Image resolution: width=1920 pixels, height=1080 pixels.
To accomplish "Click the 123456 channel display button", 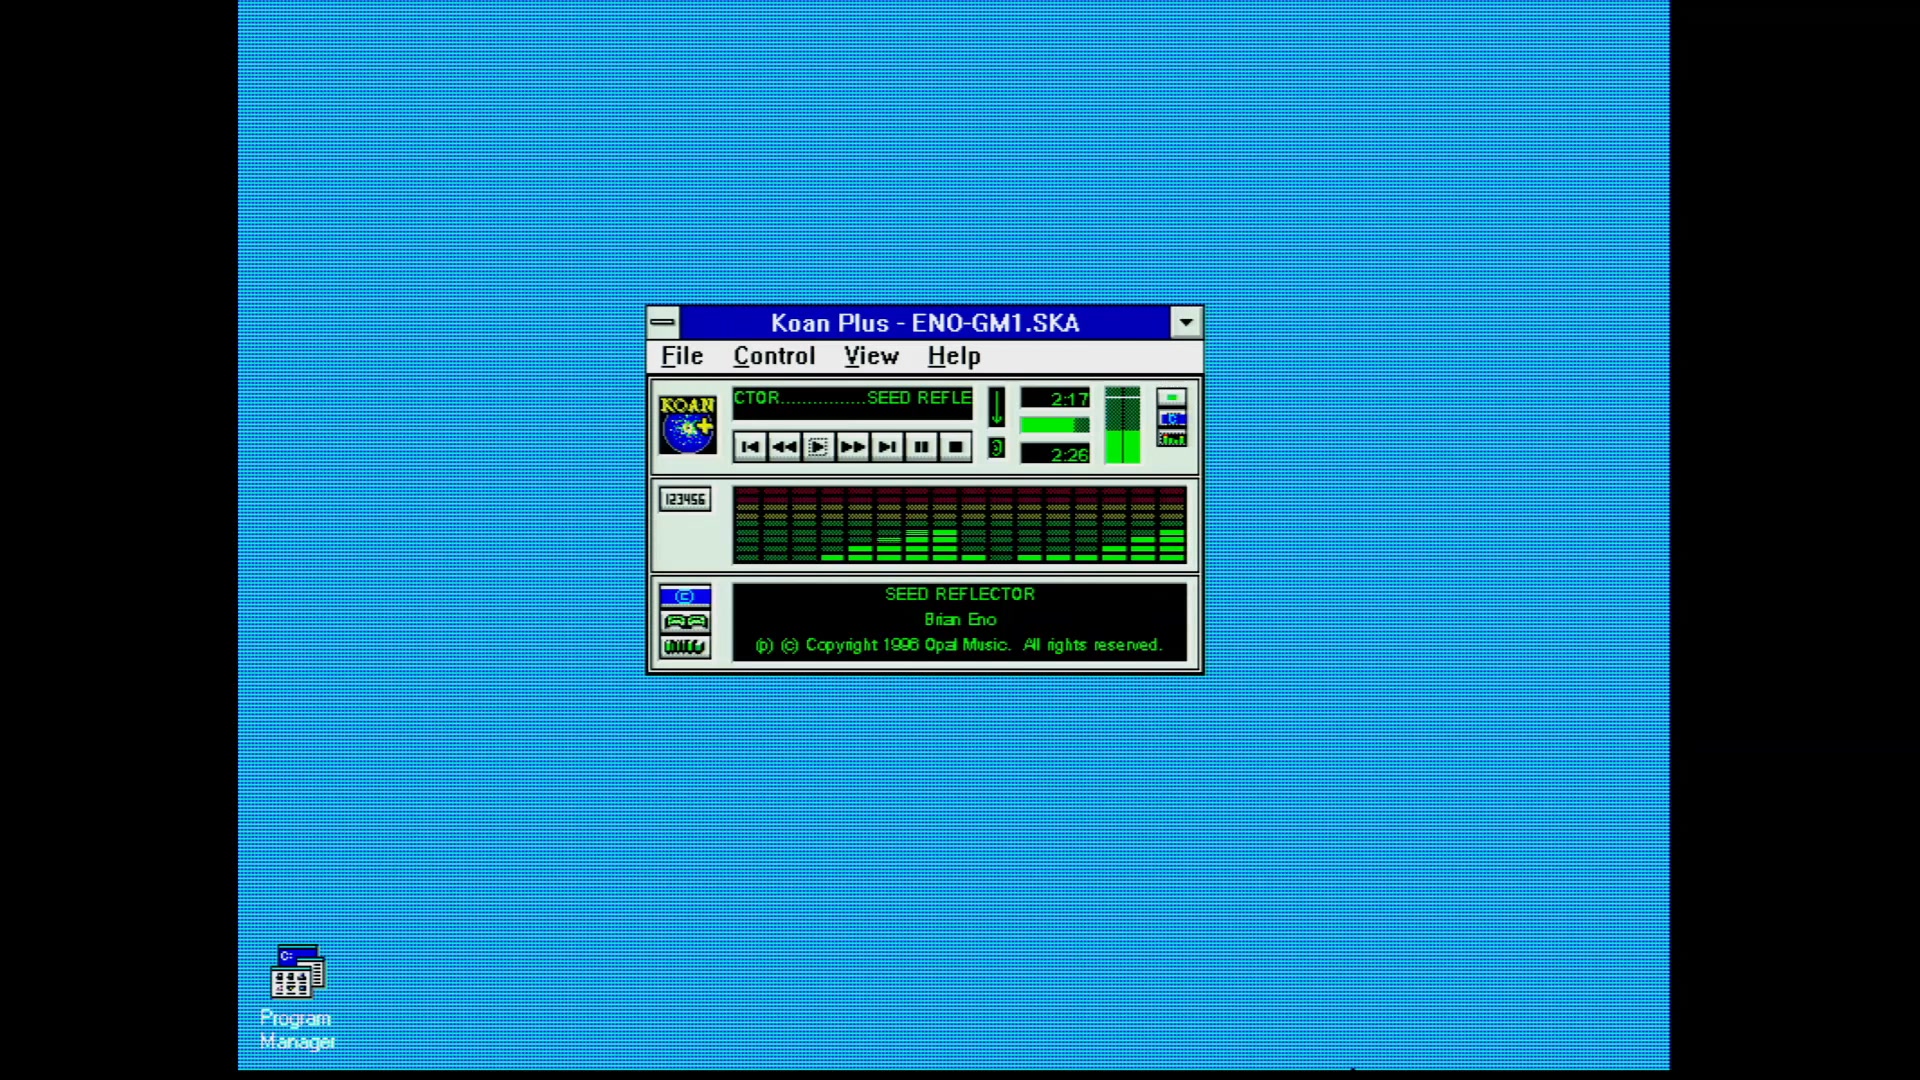I will pos(685,499).
